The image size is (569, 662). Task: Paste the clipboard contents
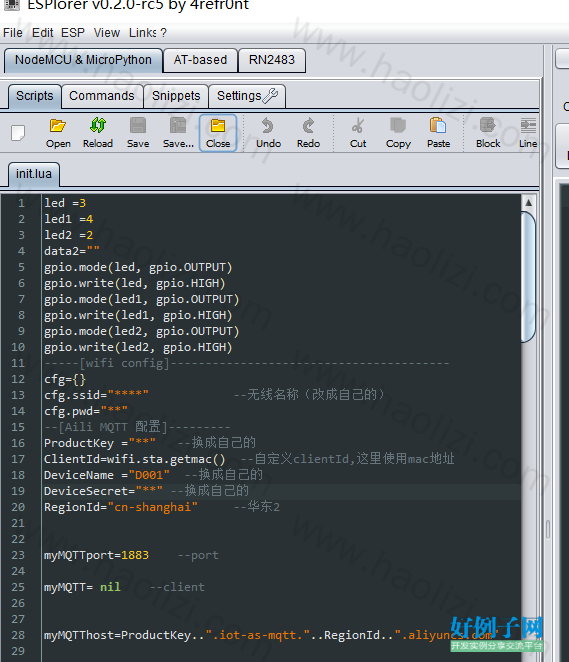point(438,133)
